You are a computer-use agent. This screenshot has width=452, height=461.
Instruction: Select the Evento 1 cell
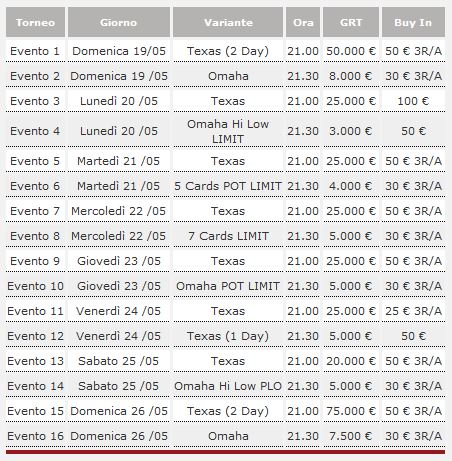pyautogui.click(x=35, y=51)
